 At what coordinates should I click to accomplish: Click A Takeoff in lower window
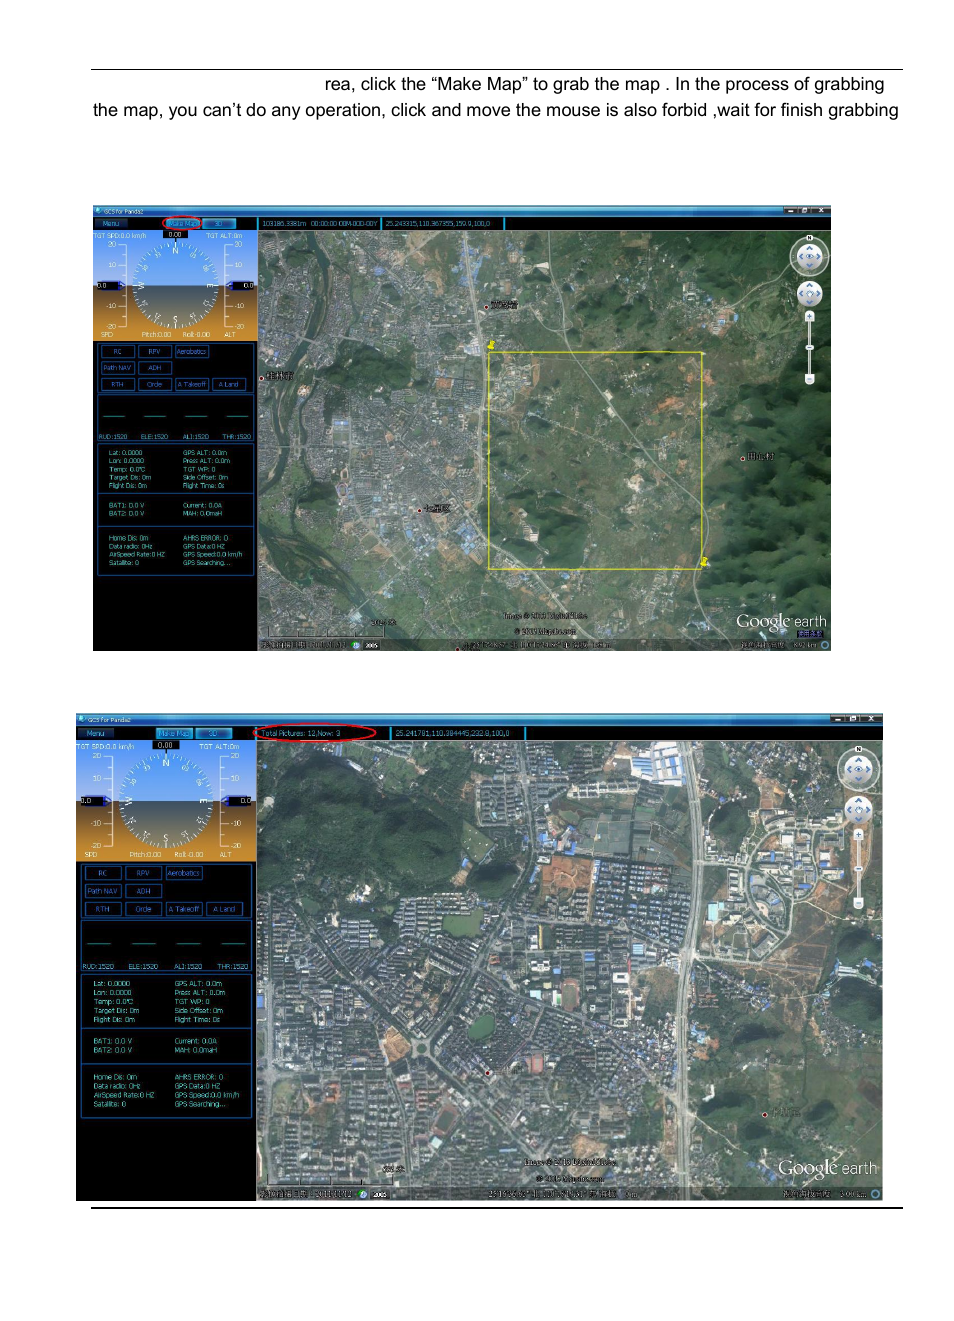184,909
